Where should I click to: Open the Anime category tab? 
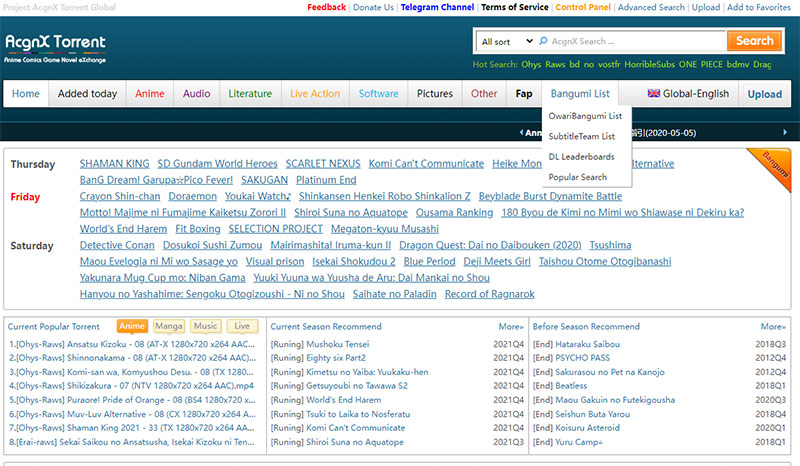coord(150,94)
